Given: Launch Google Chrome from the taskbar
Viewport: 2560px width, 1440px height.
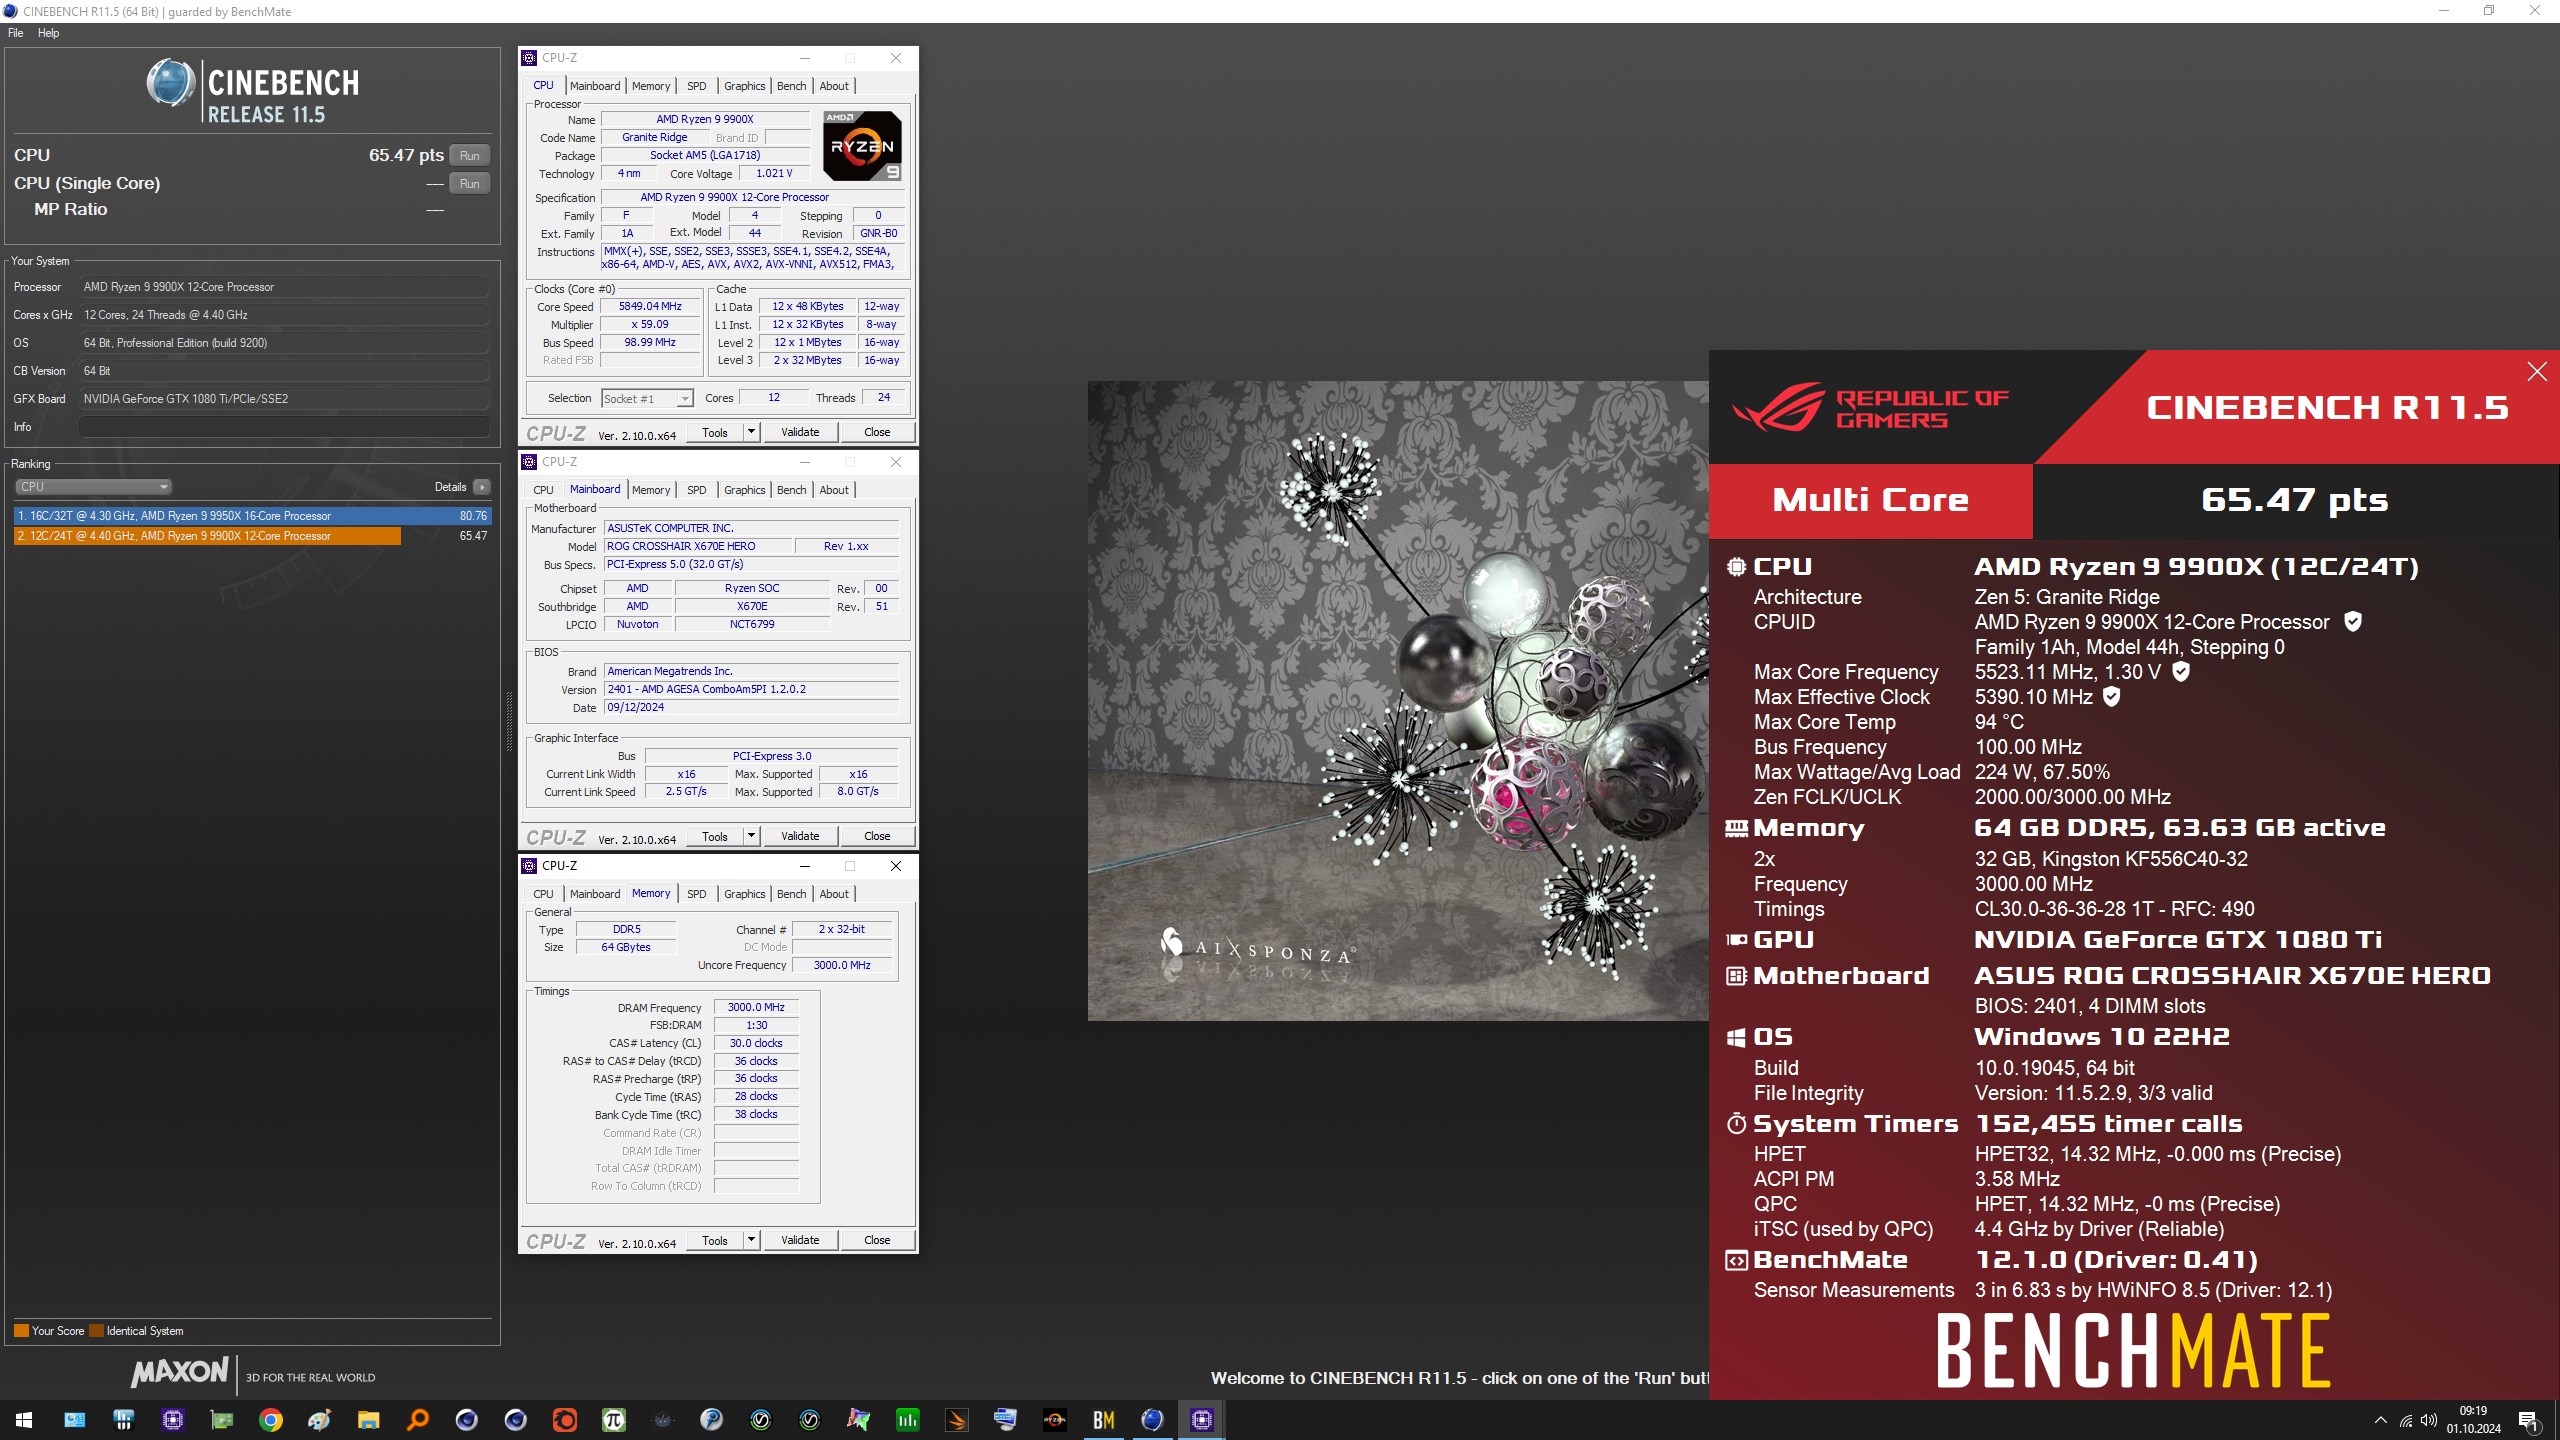Looking at the screenshot, I should point(270,1420).
